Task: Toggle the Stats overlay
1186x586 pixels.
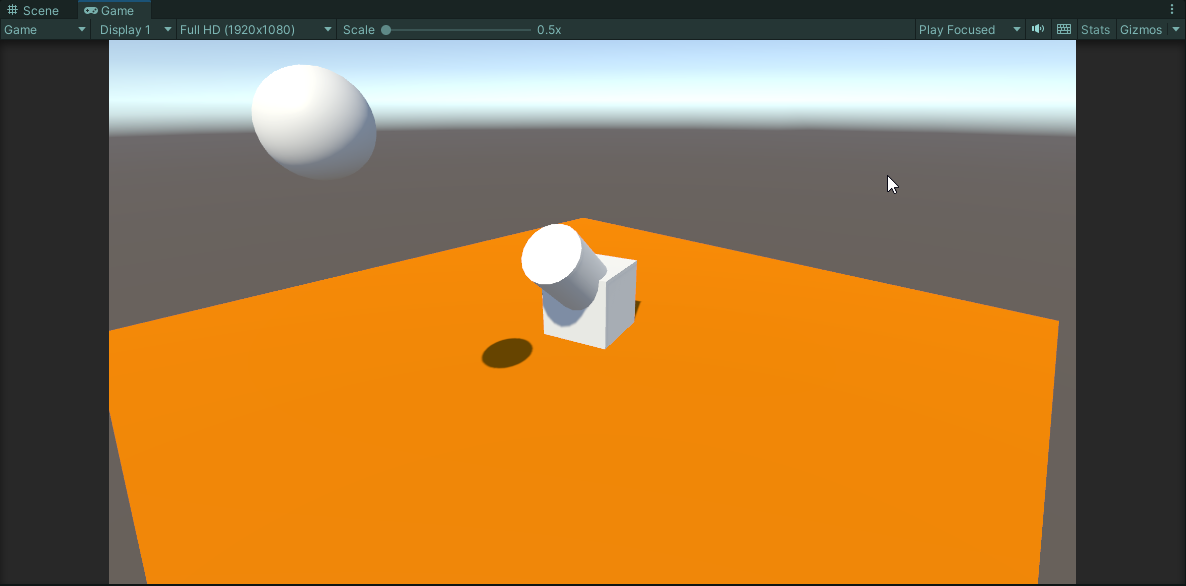Action: [x=1094, y=29]
